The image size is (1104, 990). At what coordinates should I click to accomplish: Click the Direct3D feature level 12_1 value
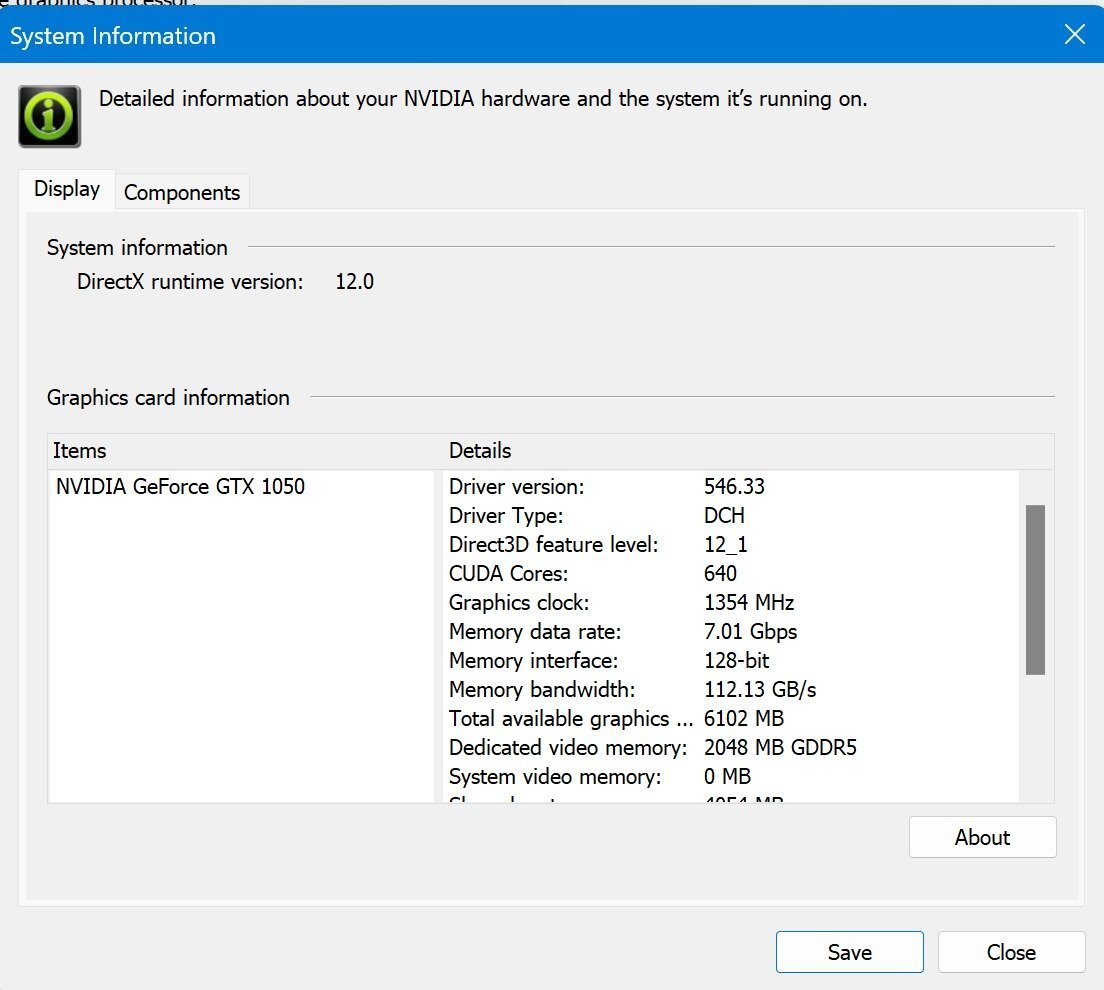point(726,544)
